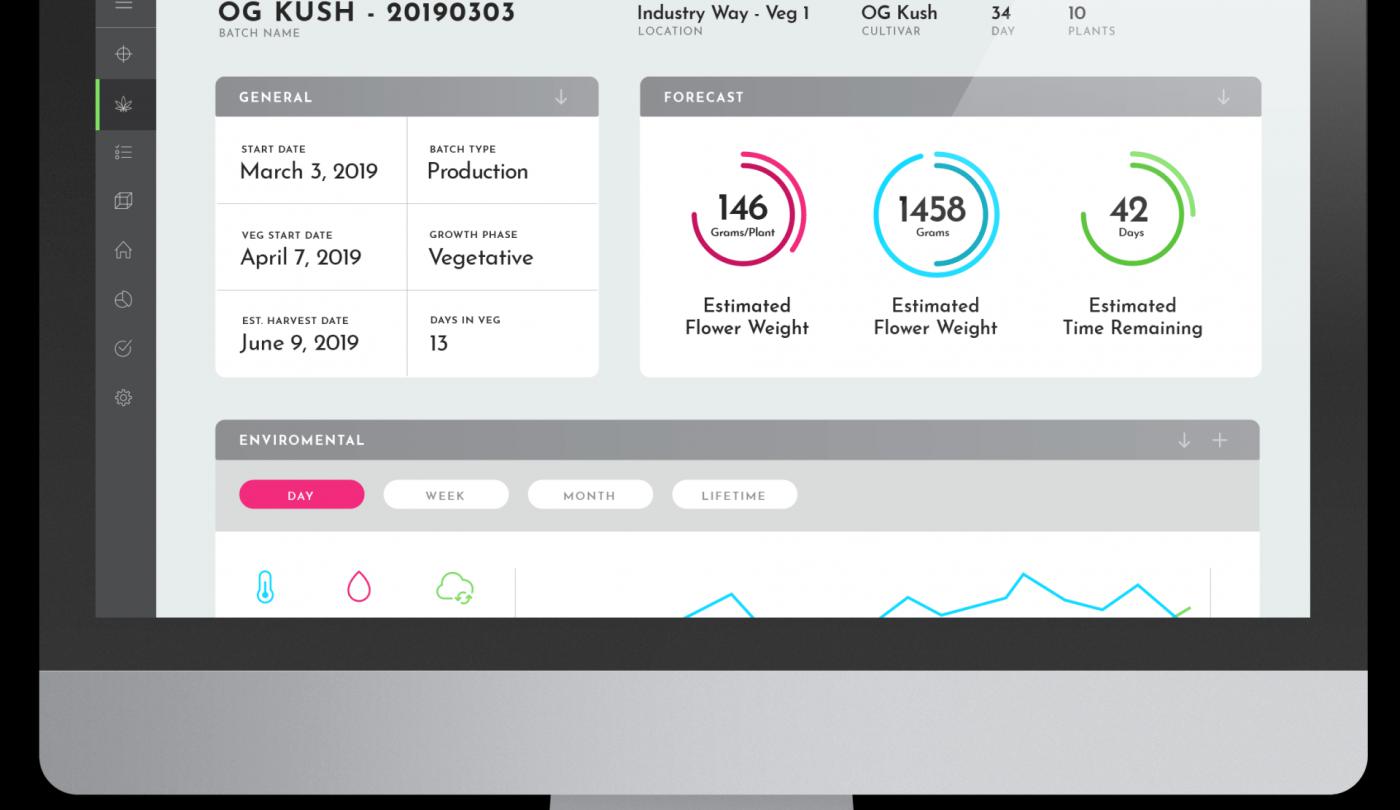Screen dimensions: 1400x810
Task: Click the harvest date June 9, 2019
Action: [299, 343]
